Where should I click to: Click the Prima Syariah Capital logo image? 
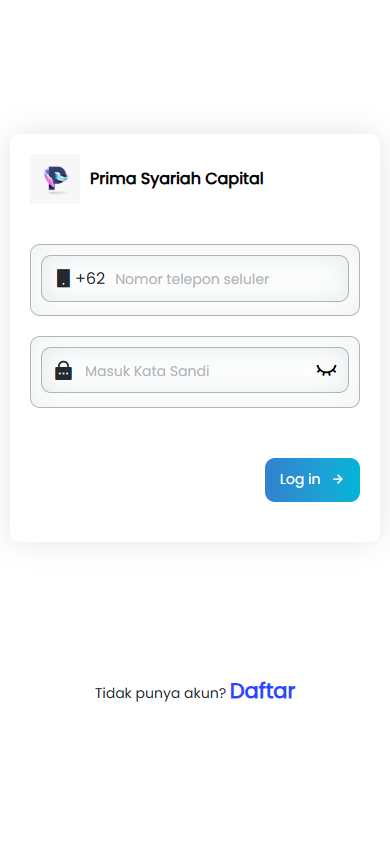click(55, 179)
